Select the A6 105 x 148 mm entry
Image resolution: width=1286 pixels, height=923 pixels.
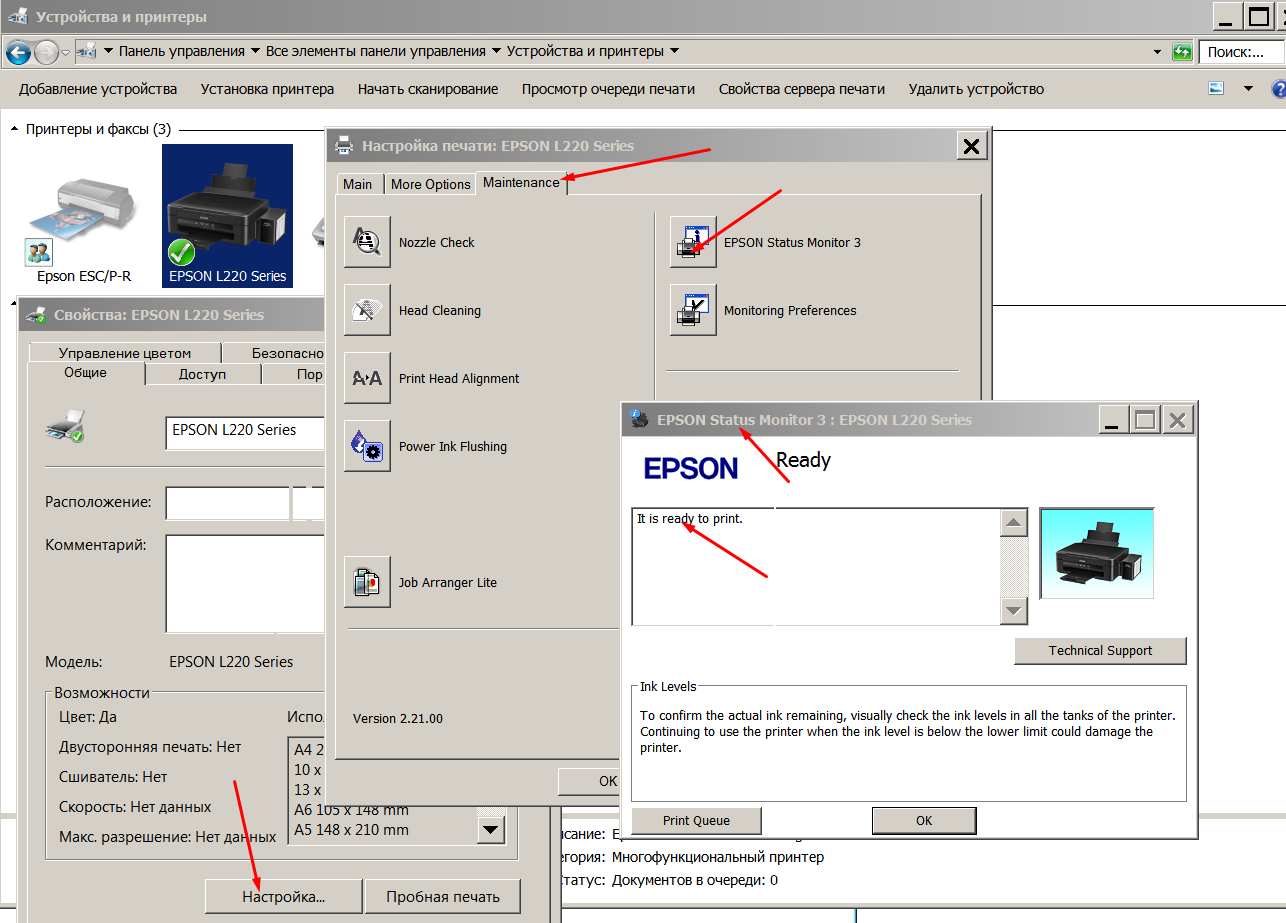[x=351, y=809]
